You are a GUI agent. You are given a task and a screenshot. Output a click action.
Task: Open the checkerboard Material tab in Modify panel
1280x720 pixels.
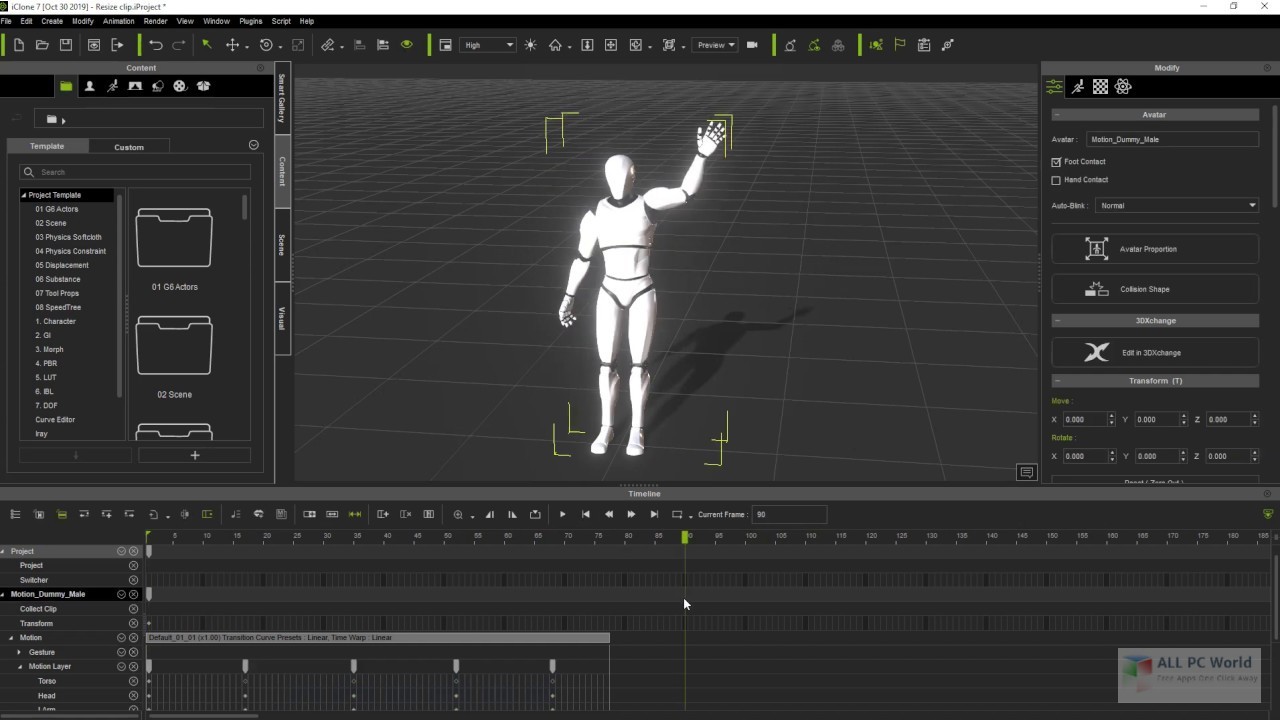pyautogui.click(x=1100, y=87)
